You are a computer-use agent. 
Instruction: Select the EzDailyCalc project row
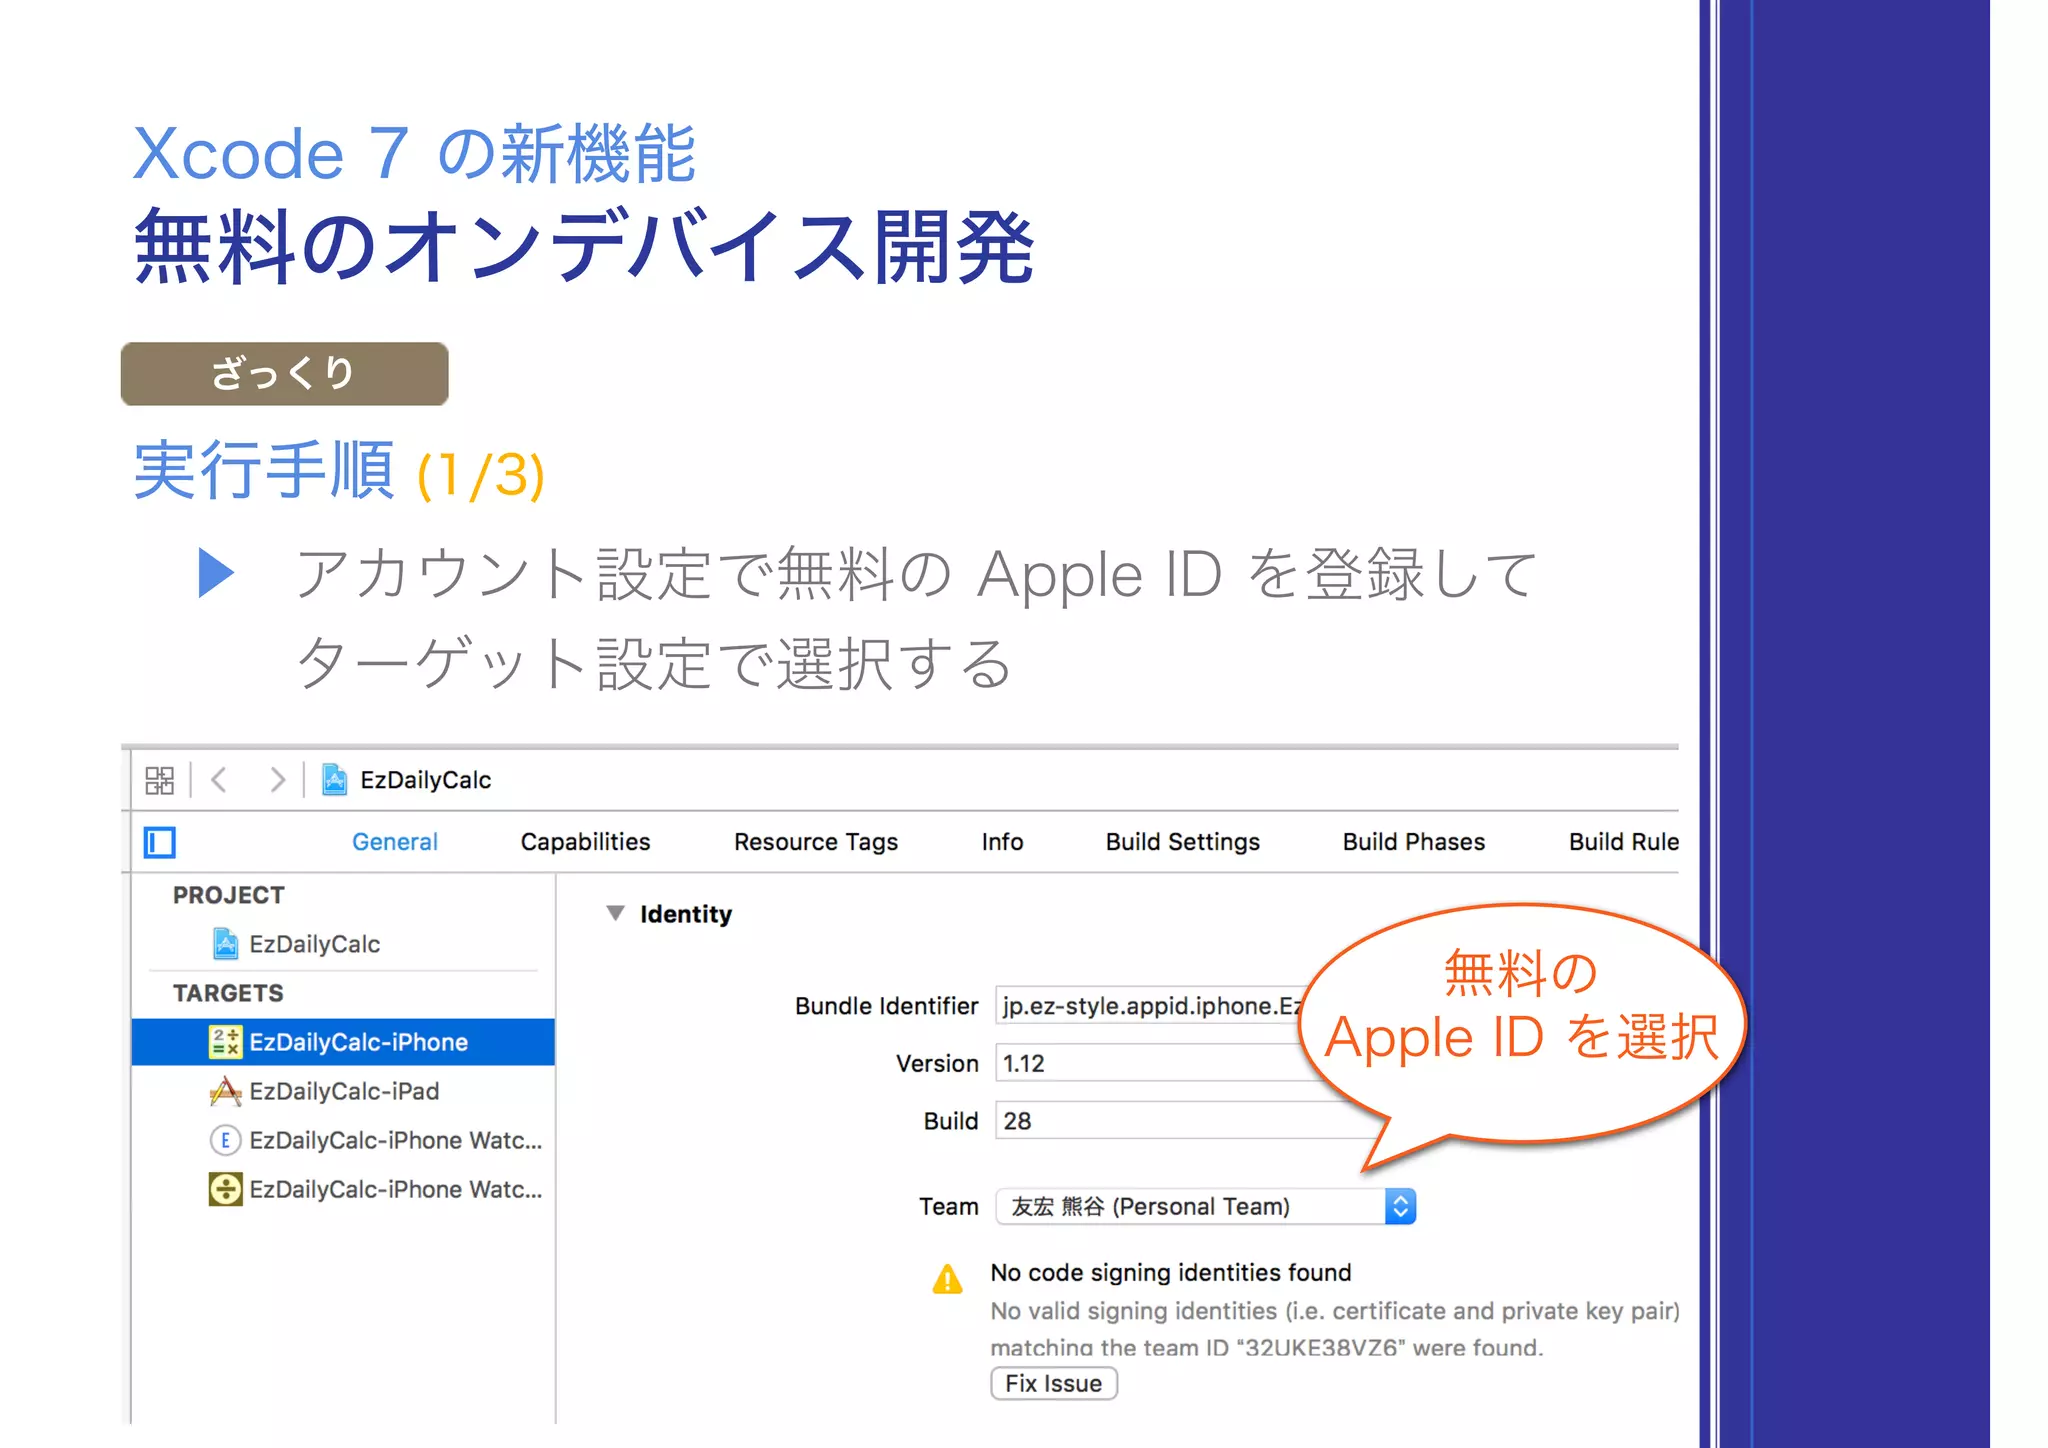(x=343, y=944)
